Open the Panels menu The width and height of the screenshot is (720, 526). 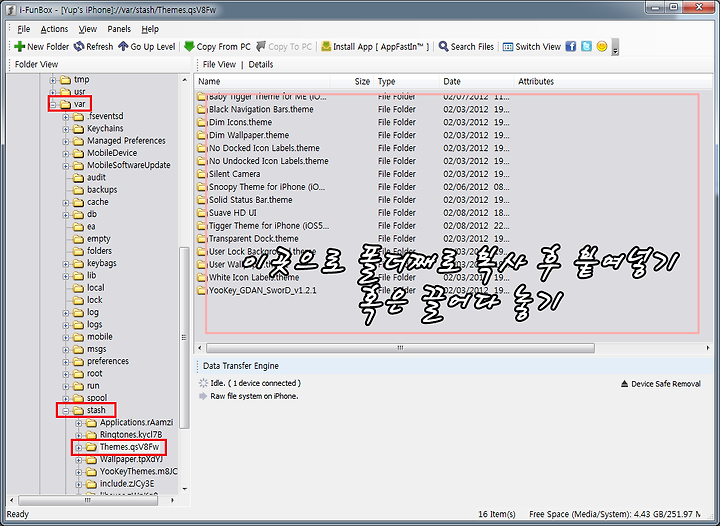pos(119,29)
